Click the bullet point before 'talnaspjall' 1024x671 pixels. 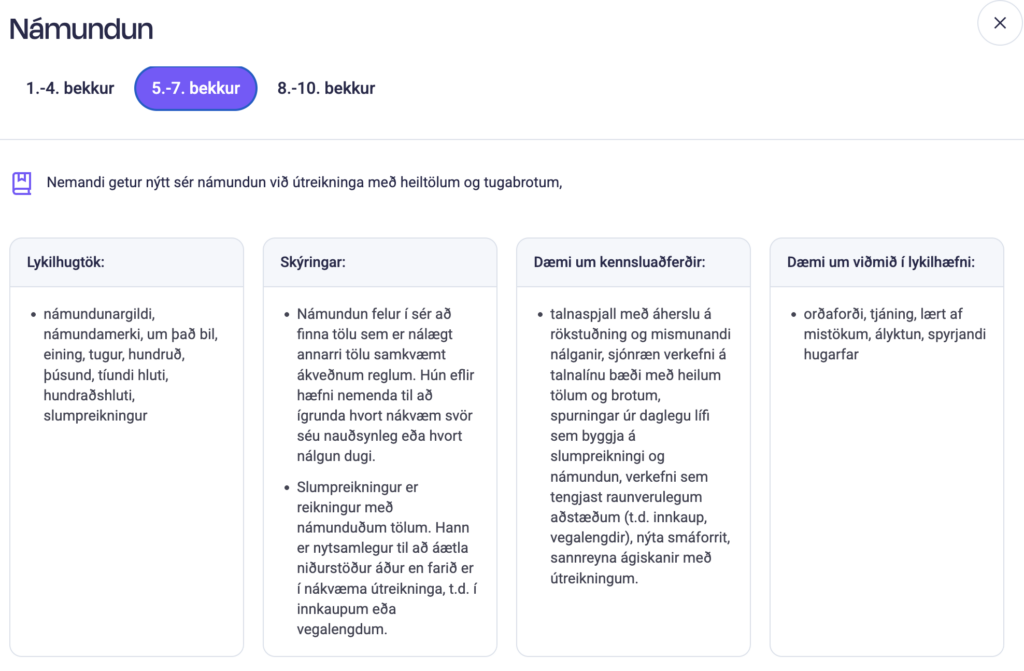click(540, 314)
